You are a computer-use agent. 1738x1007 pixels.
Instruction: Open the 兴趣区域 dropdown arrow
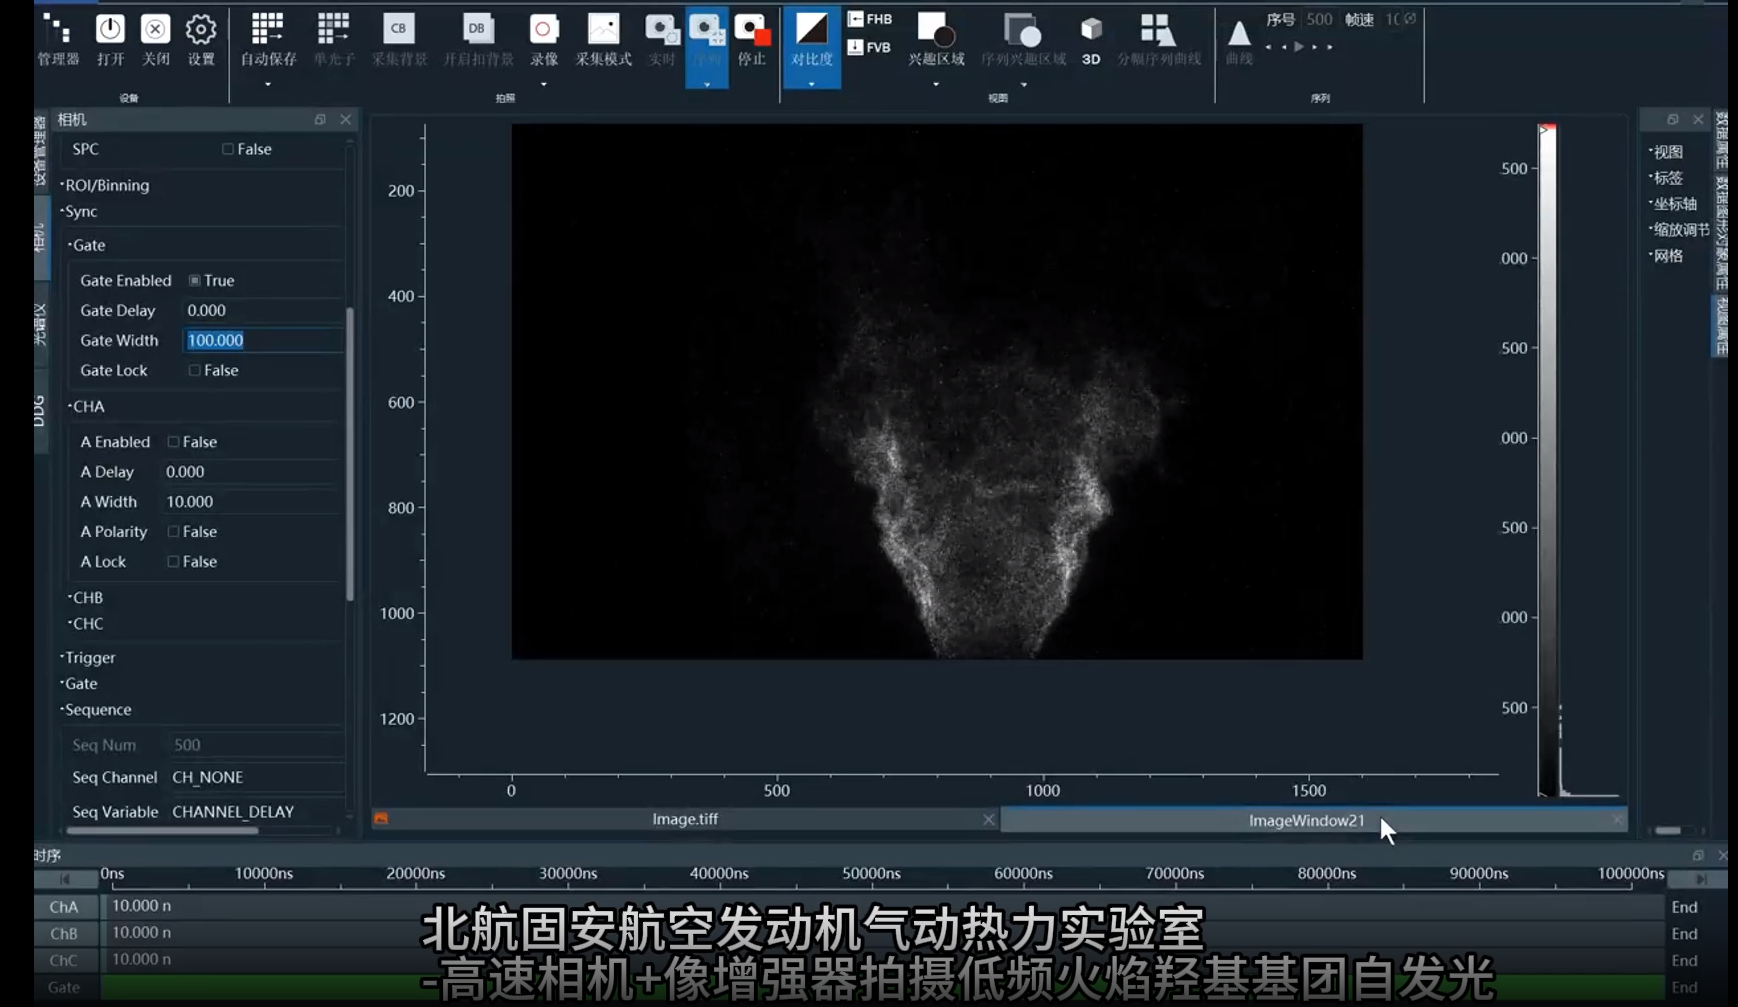tap(936, 85)
